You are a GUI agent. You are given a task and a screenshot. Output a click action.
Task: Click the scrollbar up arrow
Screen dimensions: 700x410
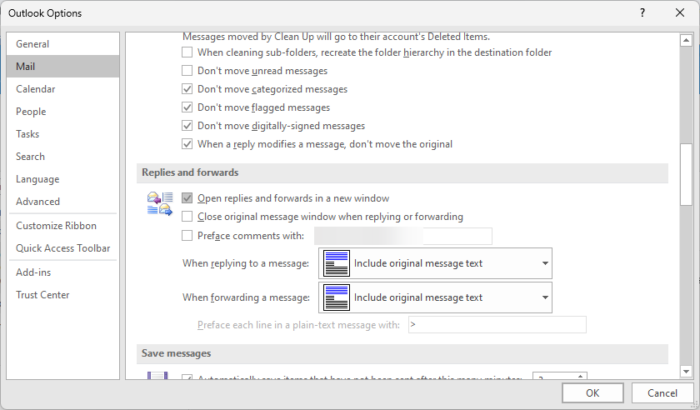pos(686,41)
